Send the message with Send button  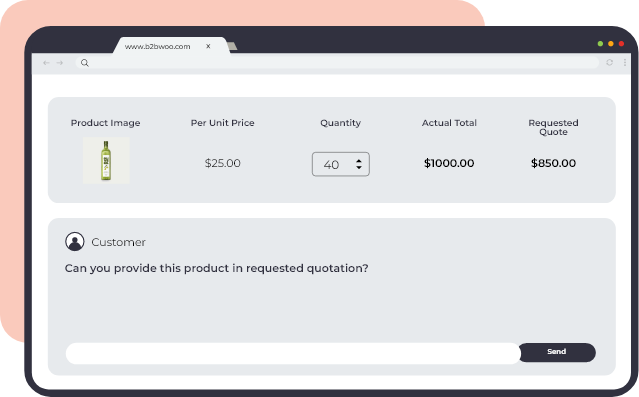557,352
